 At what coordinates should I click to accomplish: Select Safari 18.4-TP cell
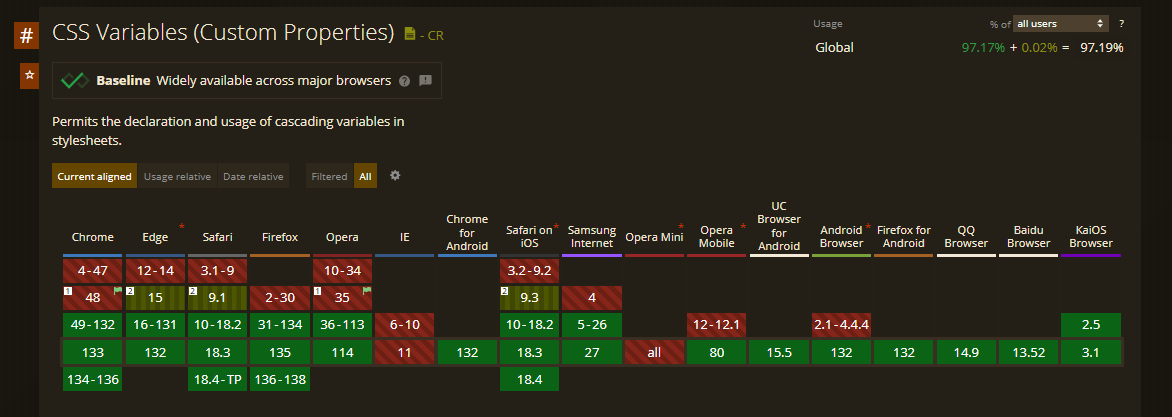coord(218,380)
